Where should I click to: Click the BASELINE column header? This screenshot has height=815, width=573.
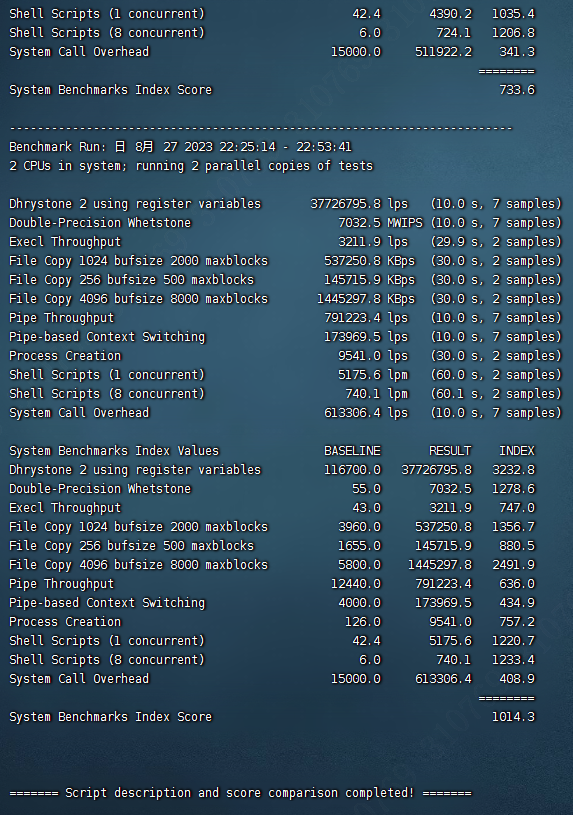(353, 451)
